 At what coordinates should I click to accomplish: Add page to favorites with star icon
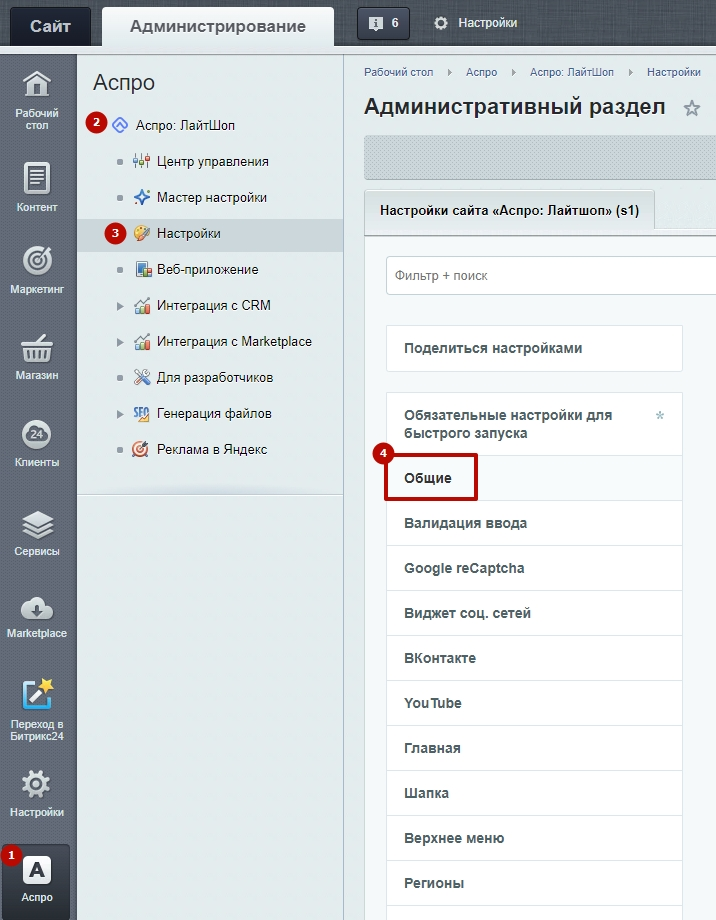[x=692, y=108]
